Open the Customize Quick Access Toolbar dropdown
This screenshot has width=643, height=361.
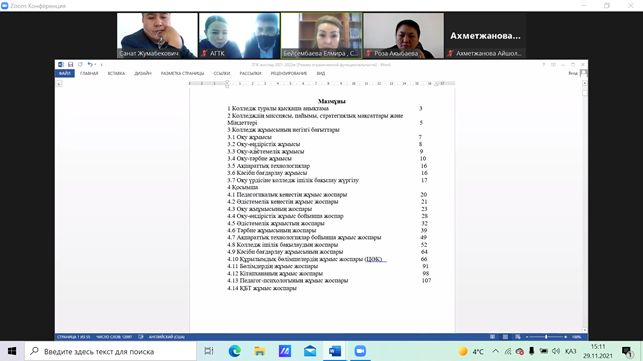[102, 64]
